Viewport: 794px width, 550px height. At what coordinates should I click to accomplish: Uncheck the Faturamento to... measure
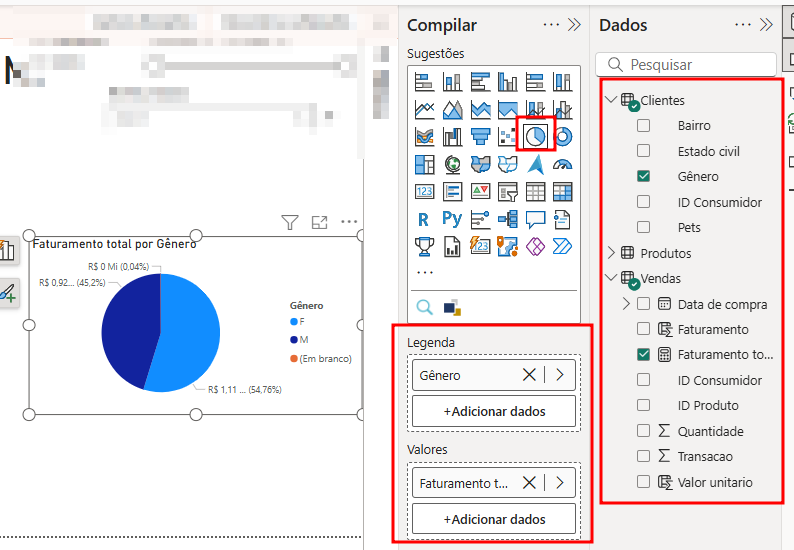point(643,354)
